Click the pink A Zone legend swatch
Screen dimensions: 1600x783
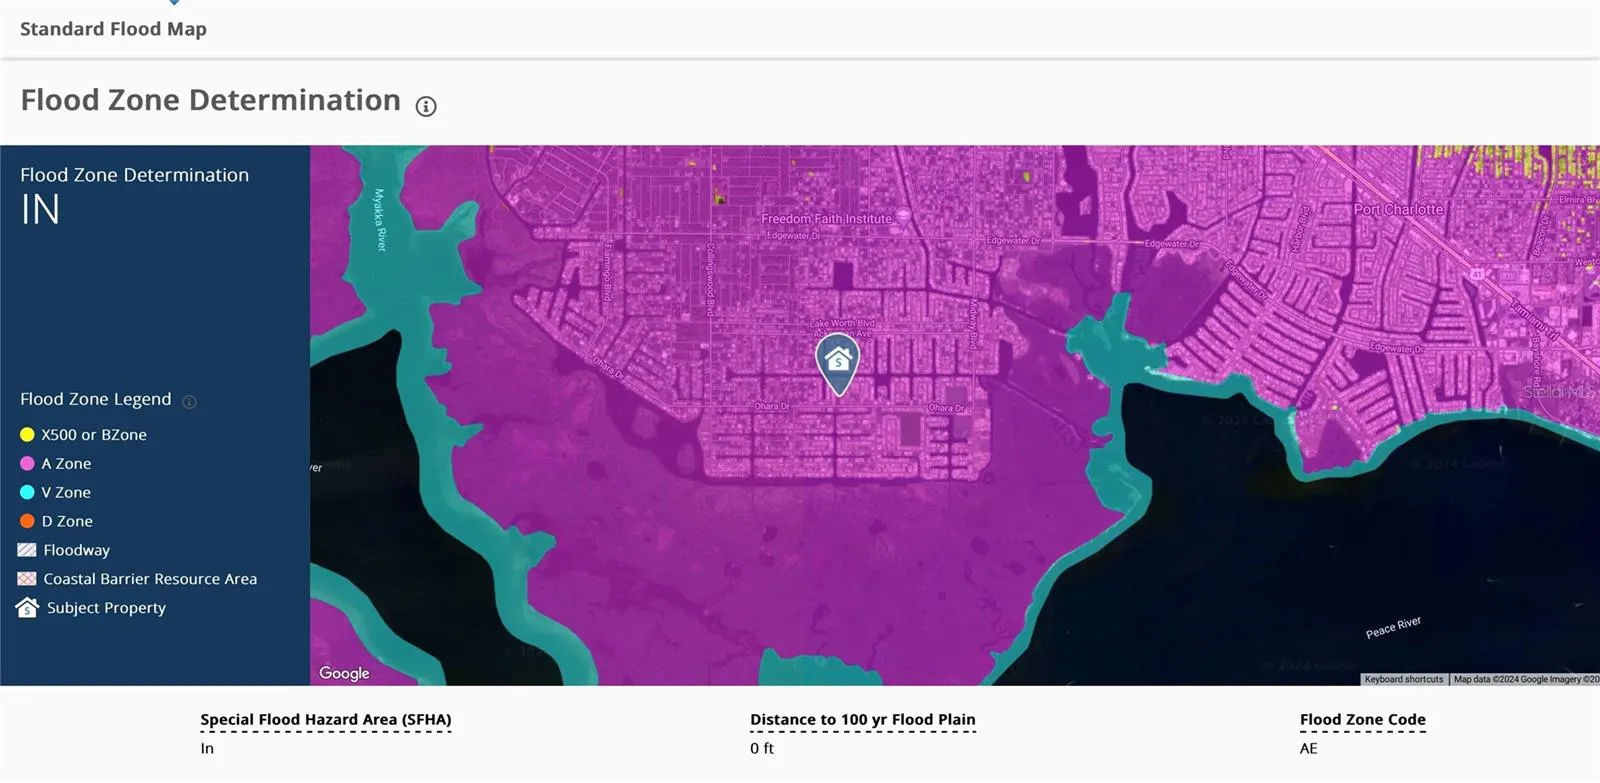point(27,464)
